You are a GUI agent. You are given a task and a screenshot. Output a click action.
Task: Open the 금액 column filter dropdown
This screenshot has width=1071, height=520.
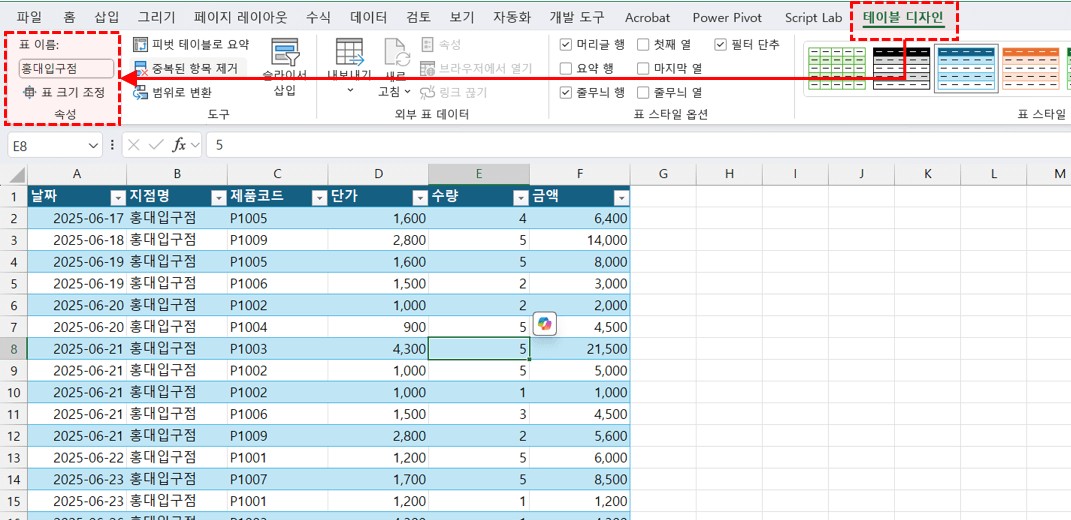[620, 197]
